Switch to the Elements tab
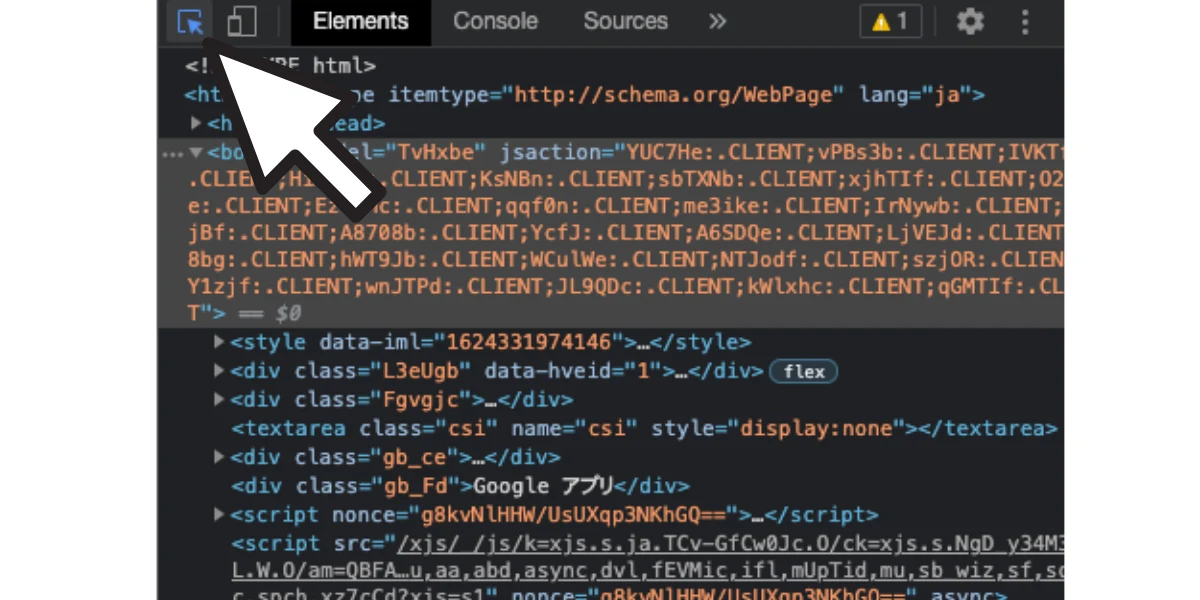 pyautogui.click(x=361, y=22)
